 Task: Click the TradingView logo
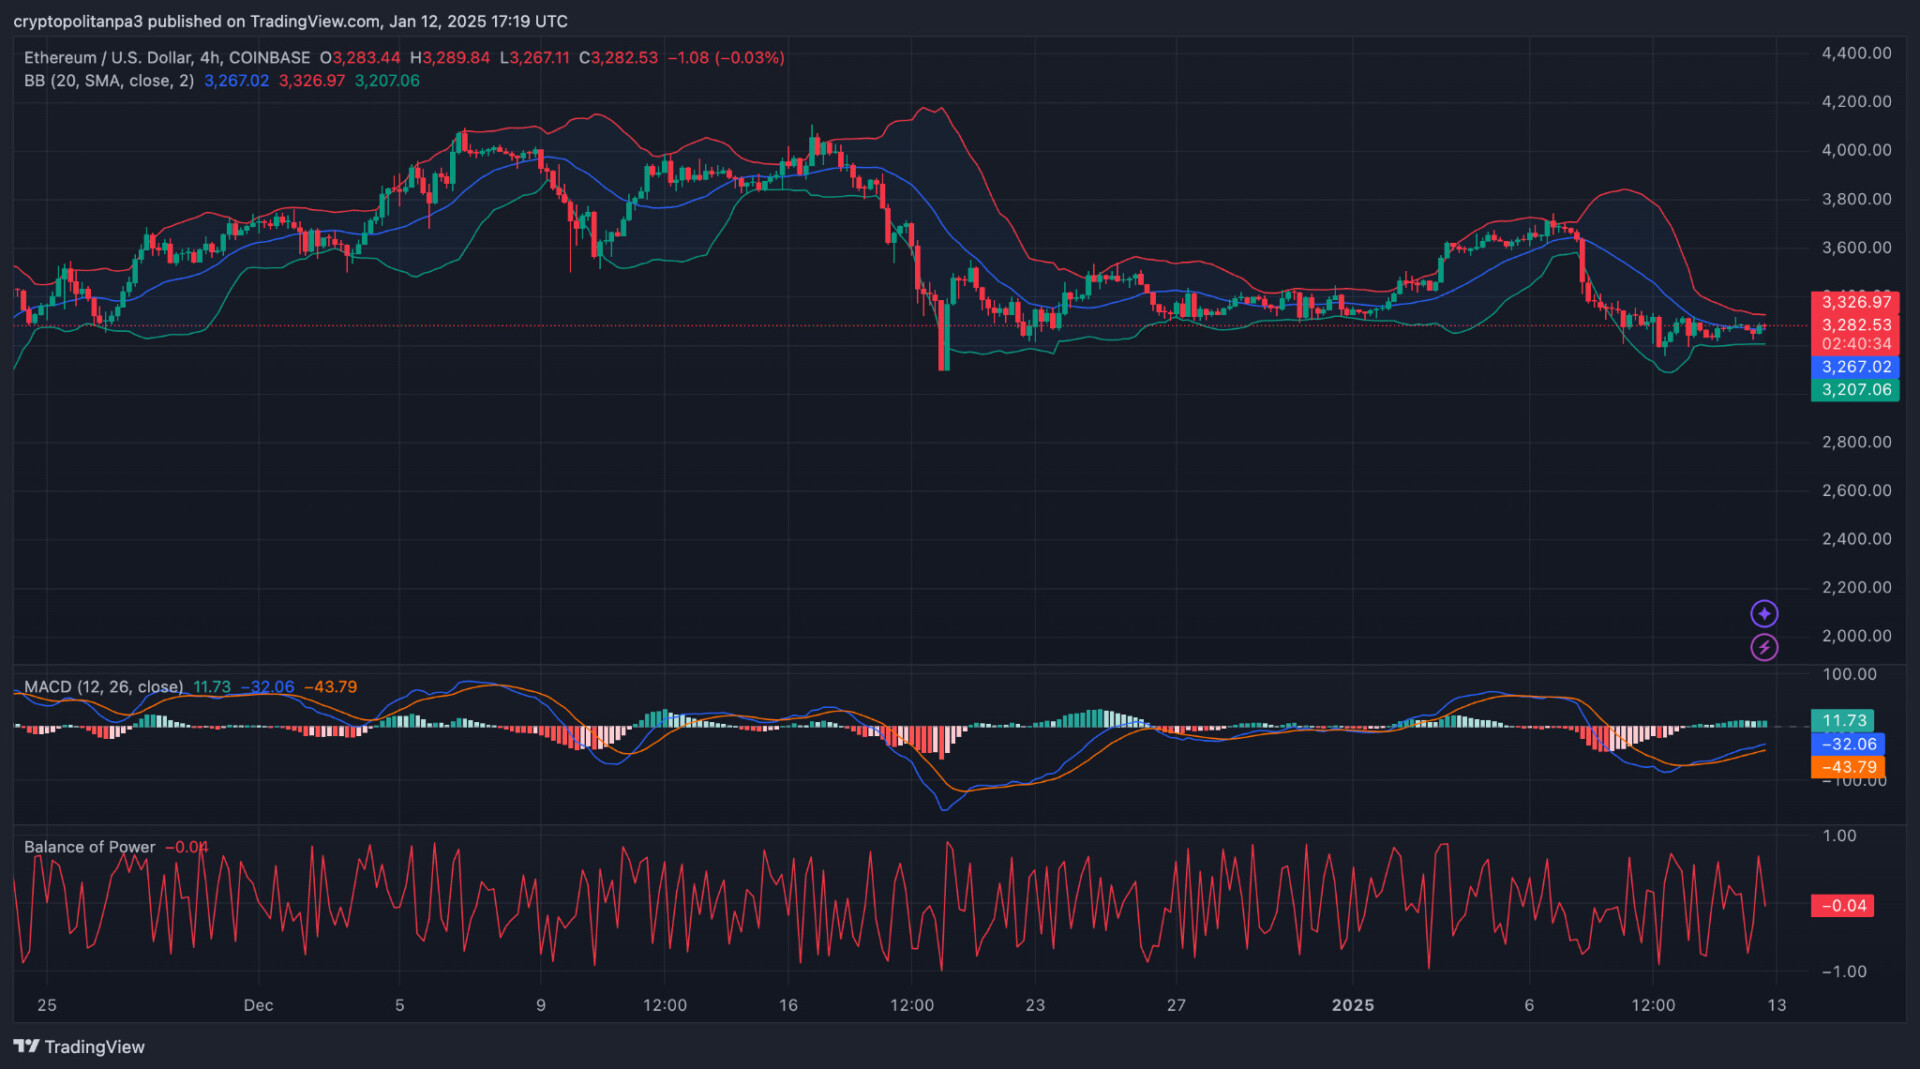pos(79,1046)
